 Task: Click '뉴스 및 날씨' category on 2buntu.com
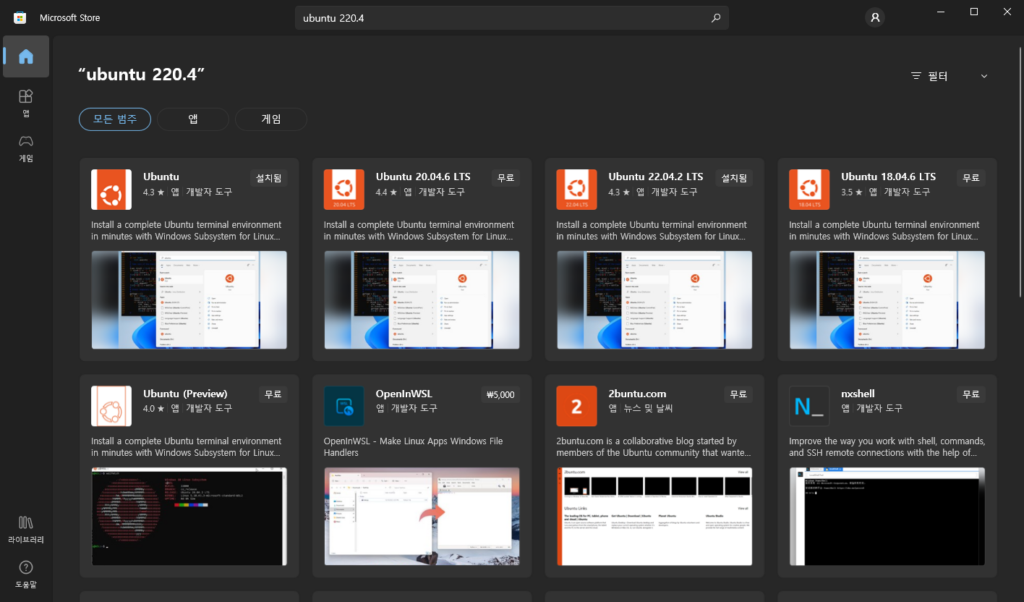pos(648,408)
